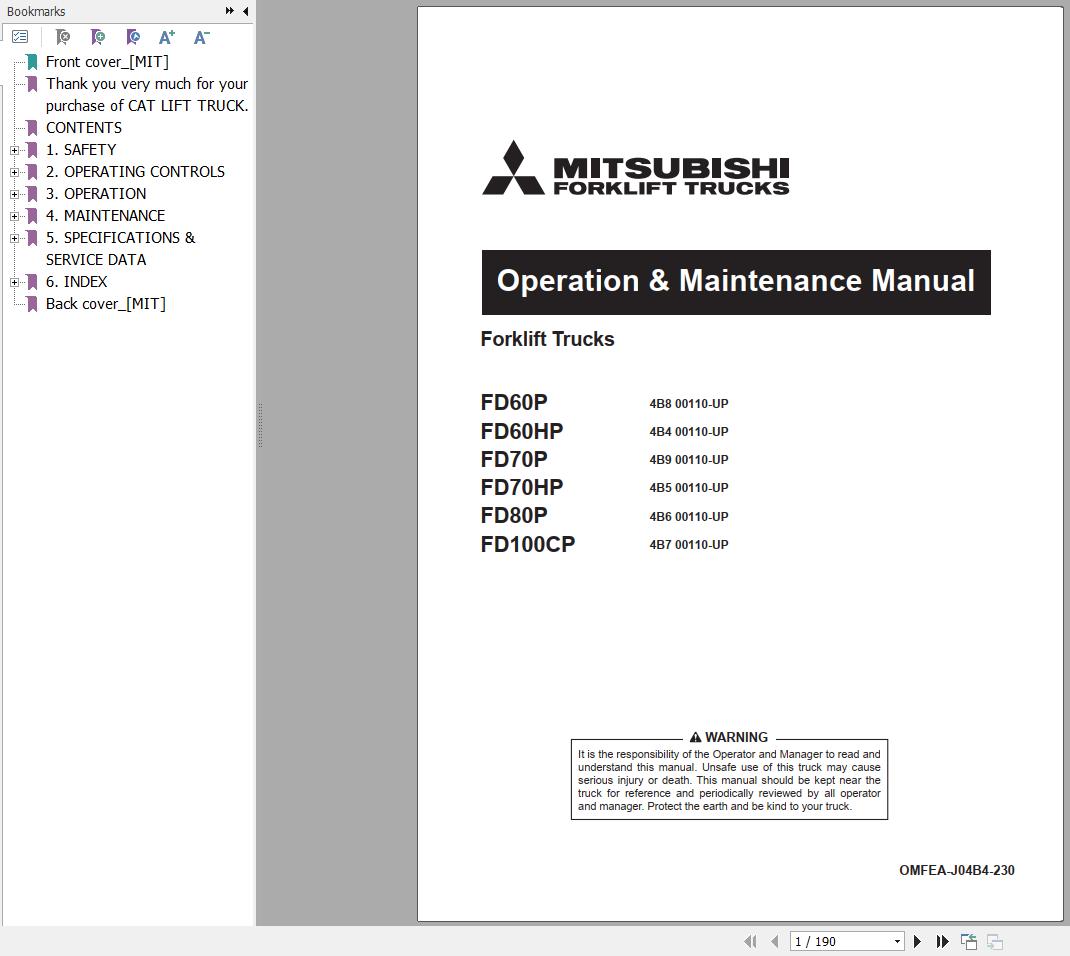Collapse the Bookmarks panel with left arrow
This screenshot has height=956, width=1070.
pyautogui.click(x=246, y=11)
